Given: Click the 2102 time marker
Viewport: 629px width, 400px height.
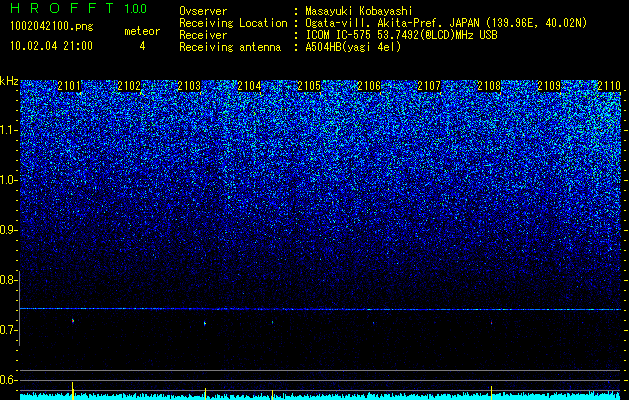Looking at the screenshot, I should (x=129, y=86).
